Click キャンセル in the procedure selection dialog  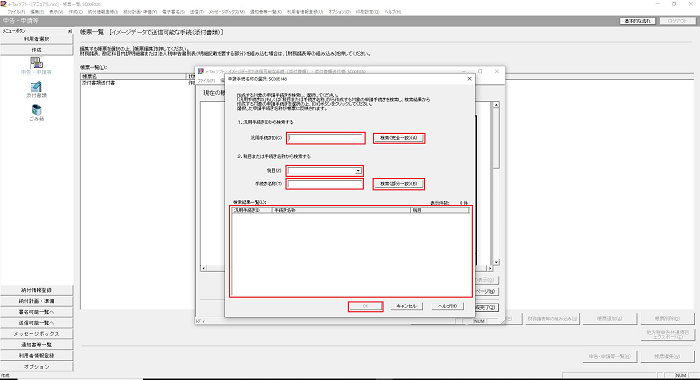pos(406,306)
